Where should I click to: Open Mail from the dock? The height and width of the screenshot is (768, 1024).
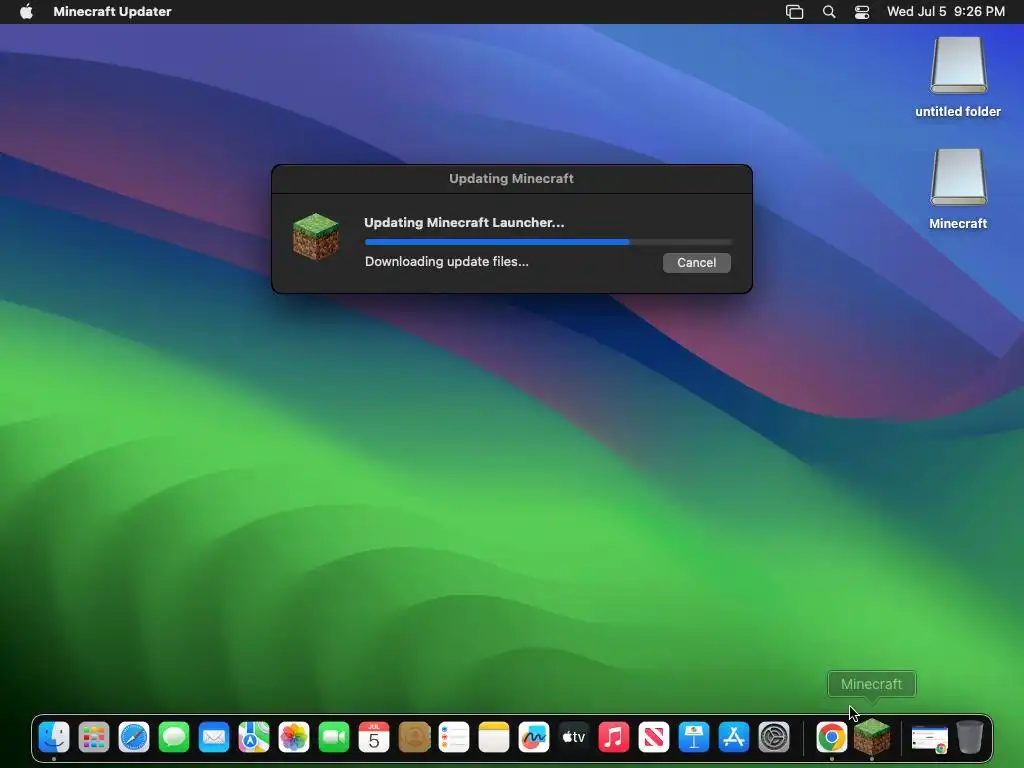point(214,738)
